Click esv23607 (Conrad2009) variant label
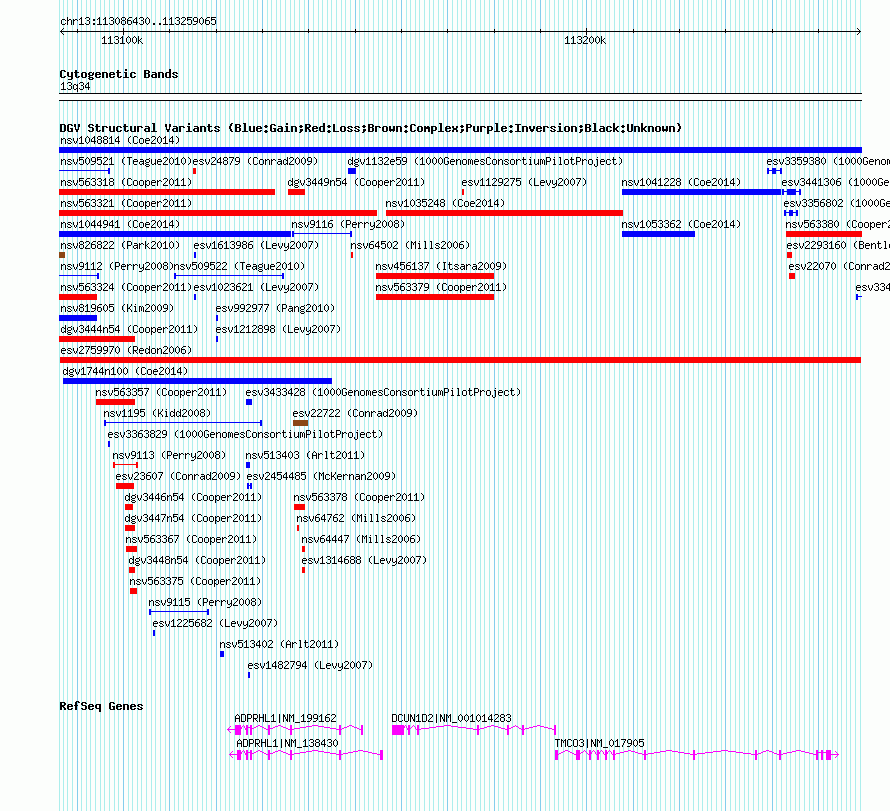The height and width of the screenshot is (811, 890). point(178,476)
